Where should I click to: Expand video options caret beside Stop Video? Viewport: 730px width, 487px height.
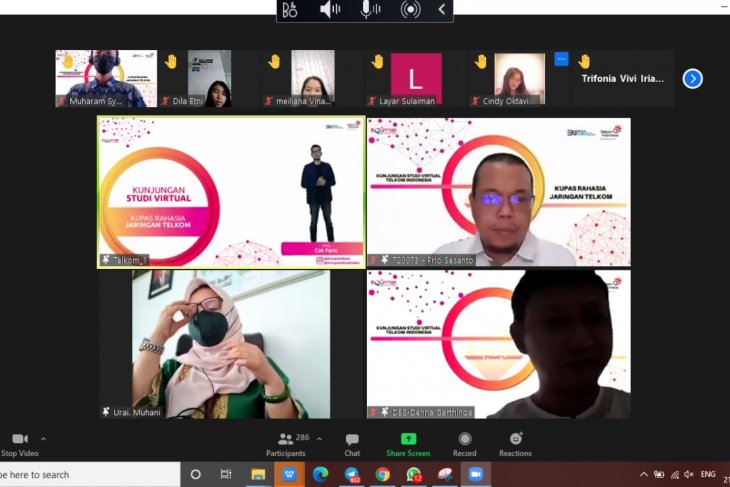point(43,439)
